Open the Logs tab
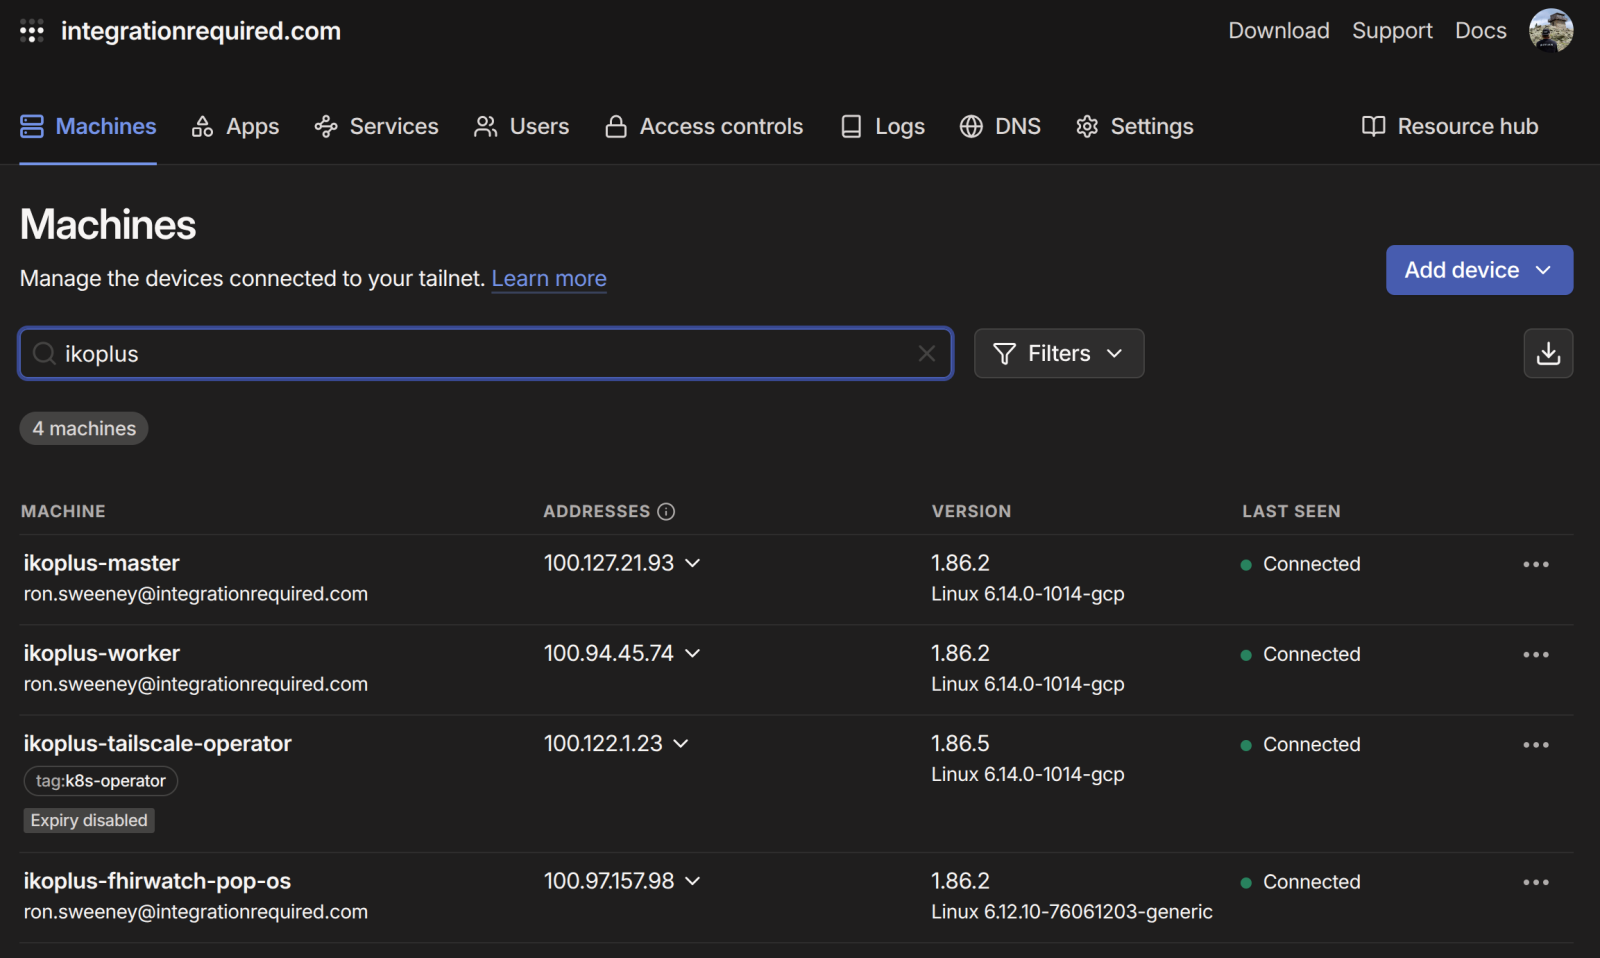 click(882, 126)
